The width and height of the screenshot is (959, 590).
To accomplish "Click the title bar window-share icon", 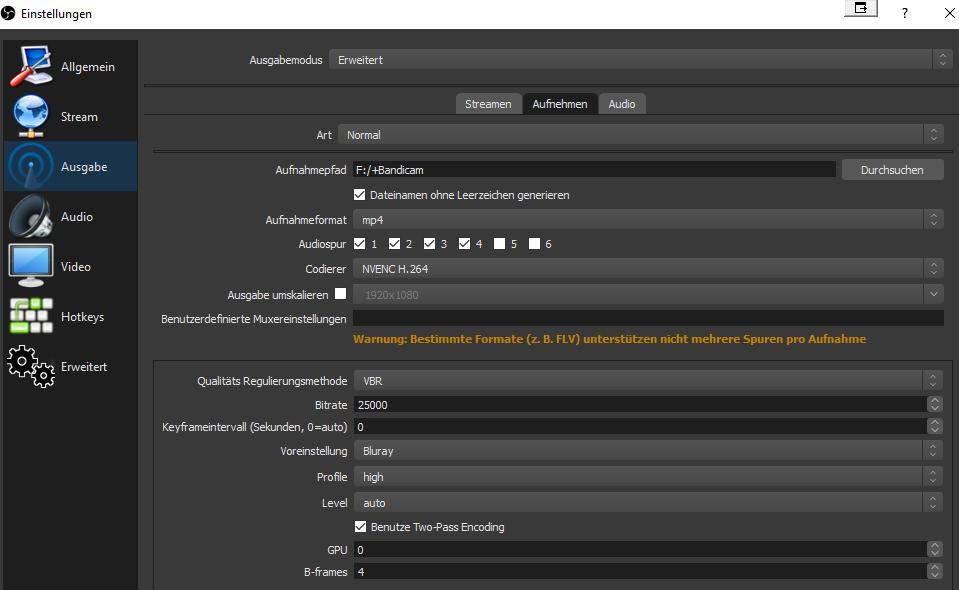I will [861, 9].
